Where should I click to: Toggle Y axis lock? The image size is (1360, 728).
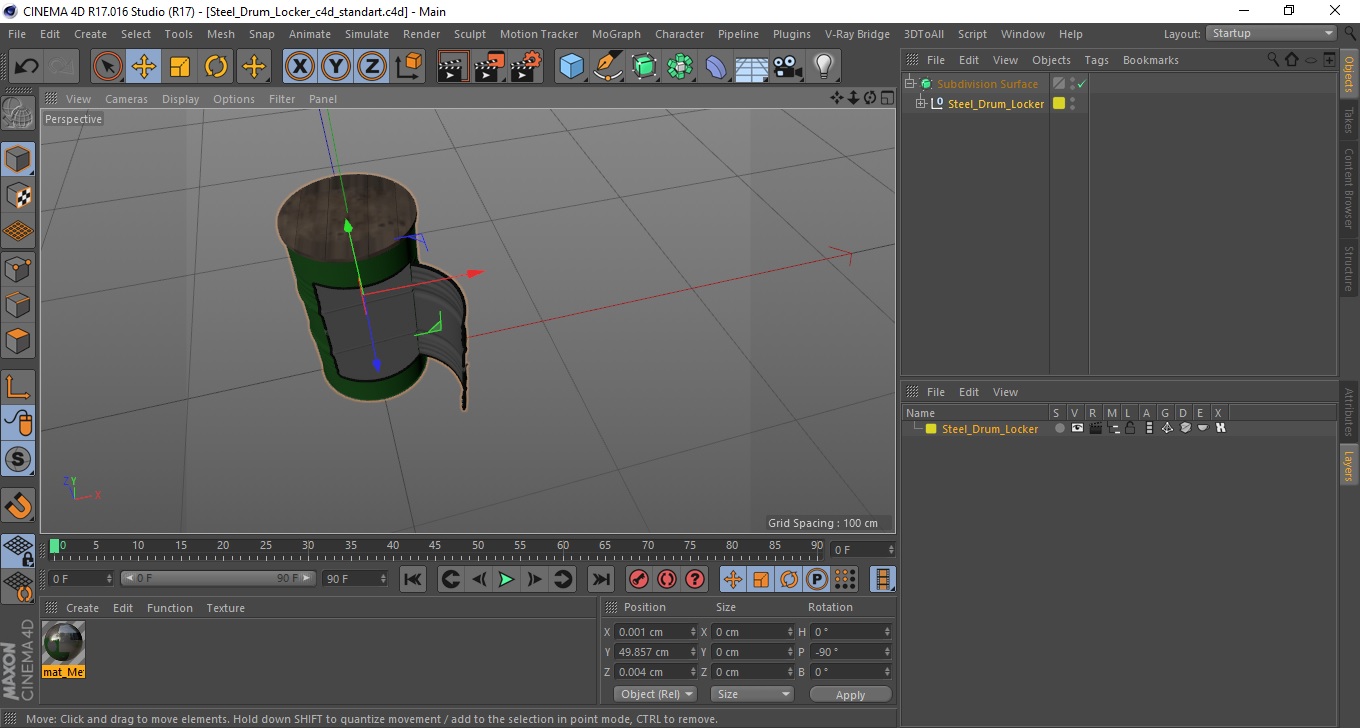pos(336,67)
